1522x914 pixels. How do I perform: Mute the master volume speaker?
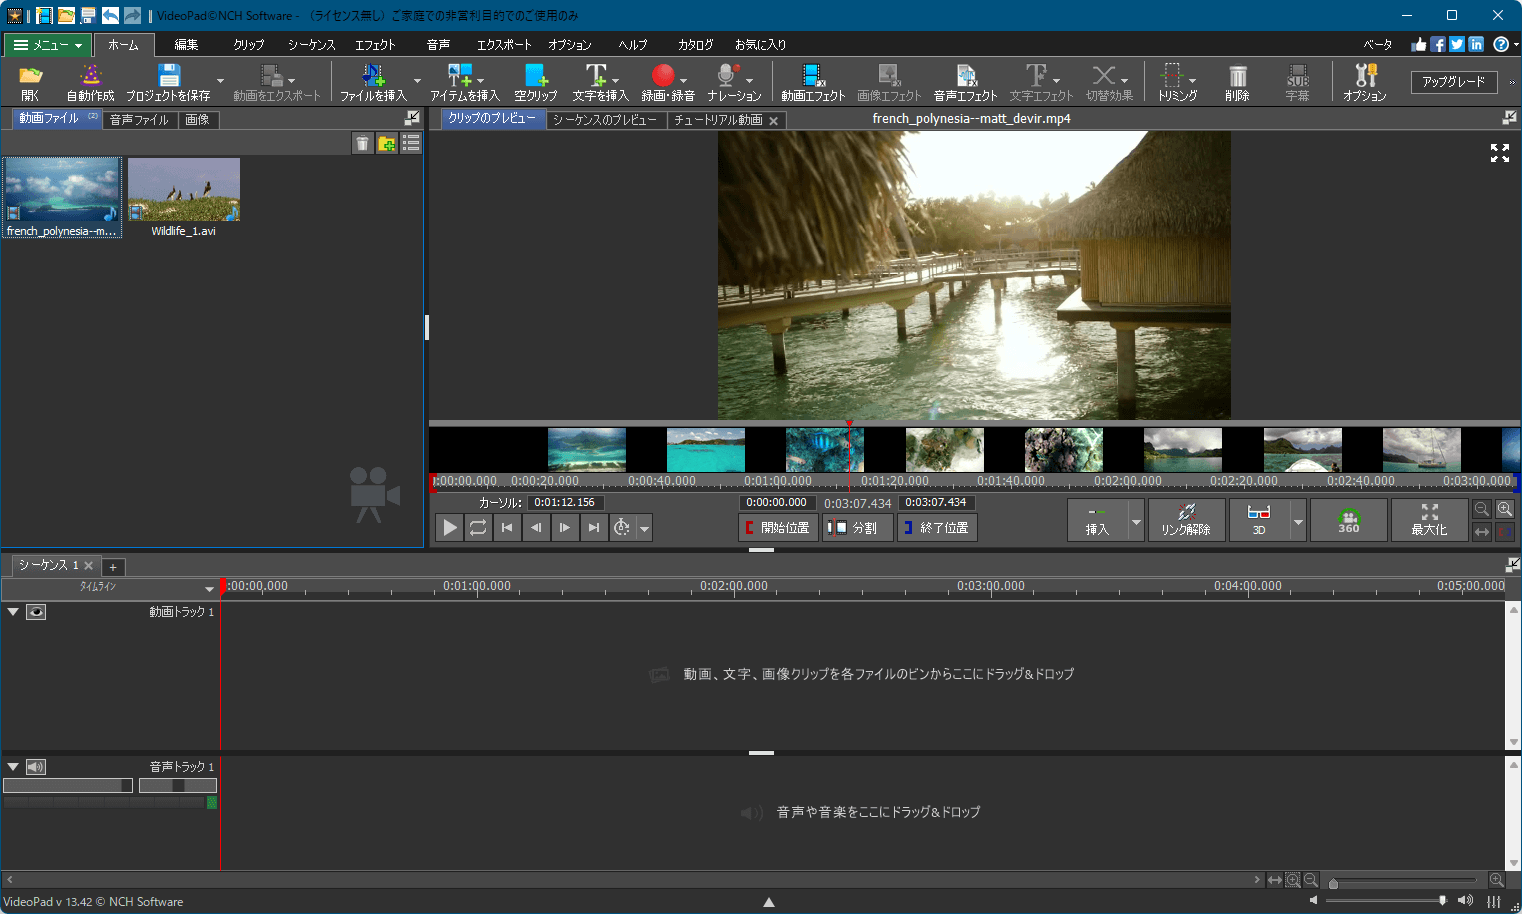[x=1314, y=901]
